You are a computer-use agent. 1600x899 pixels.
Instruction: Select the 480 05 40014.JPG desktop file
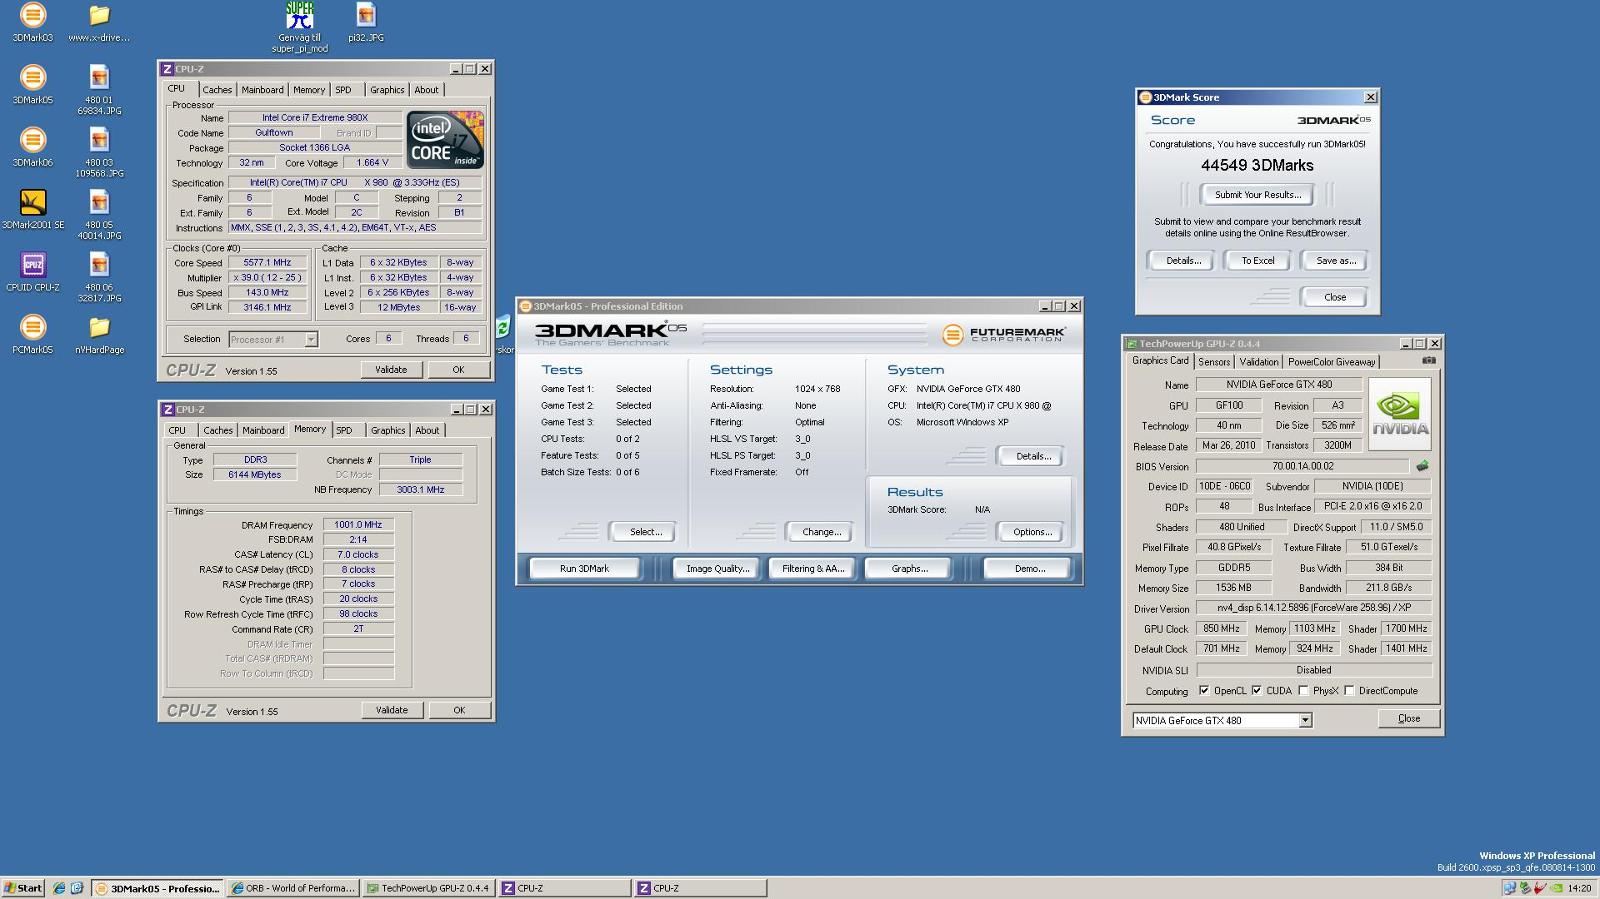(99, 214)
